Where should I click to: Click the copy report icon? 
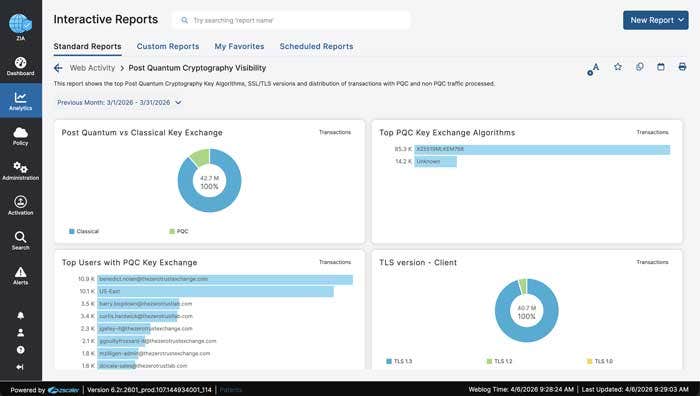point(640,67)
